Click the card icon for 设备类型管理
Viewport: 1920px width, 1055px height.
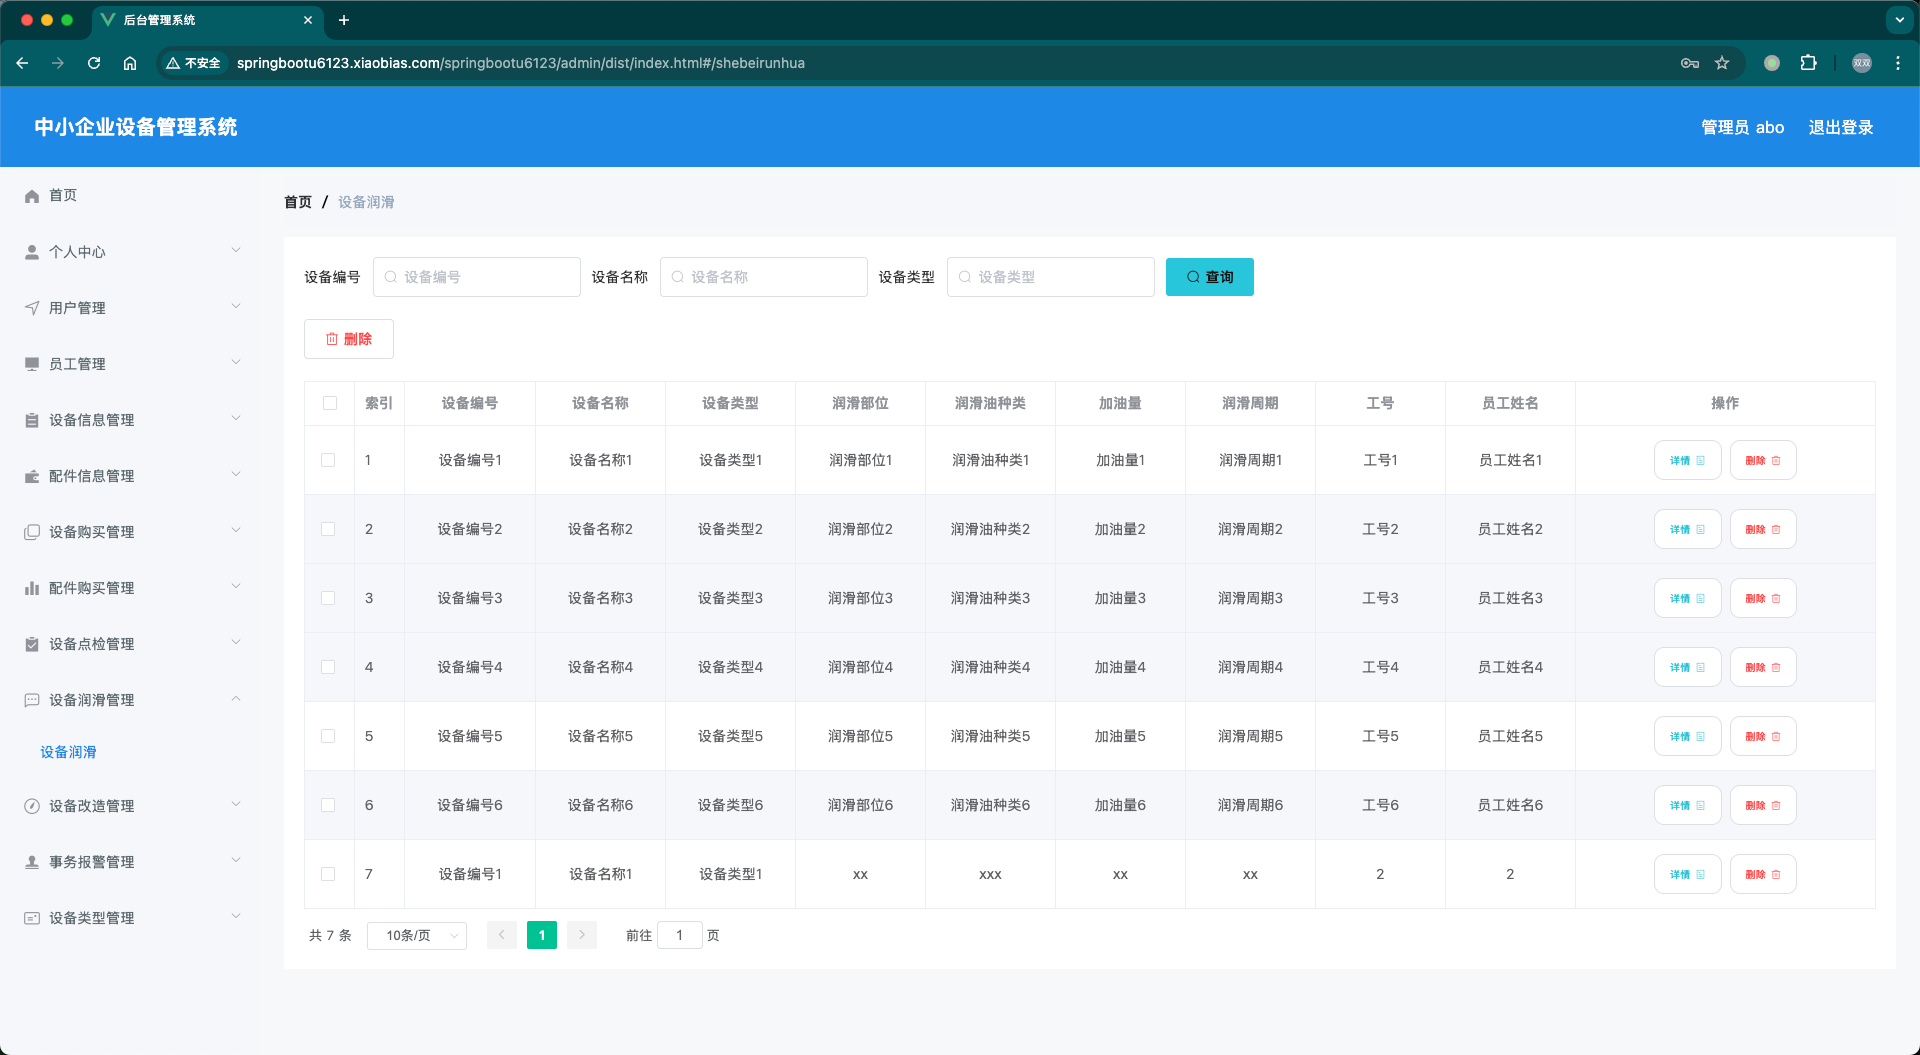click(x=32, y=918)
